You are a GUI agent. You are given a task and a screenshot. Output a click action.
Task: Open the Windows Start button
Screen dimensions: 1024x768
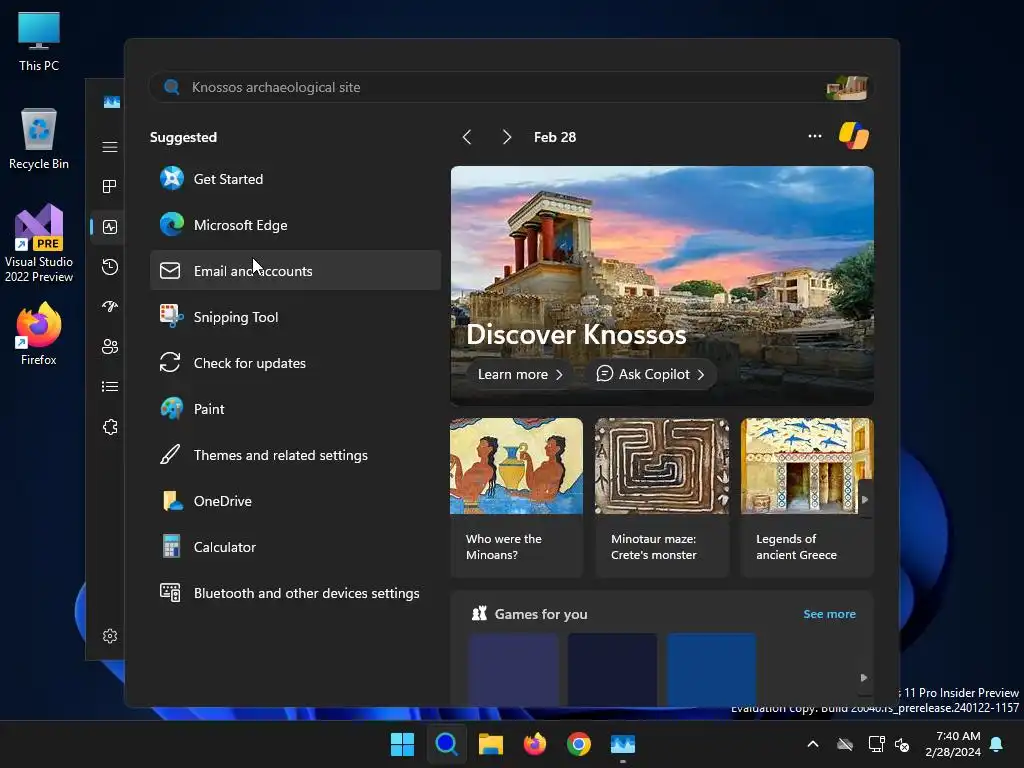click(x=402, y=744)
